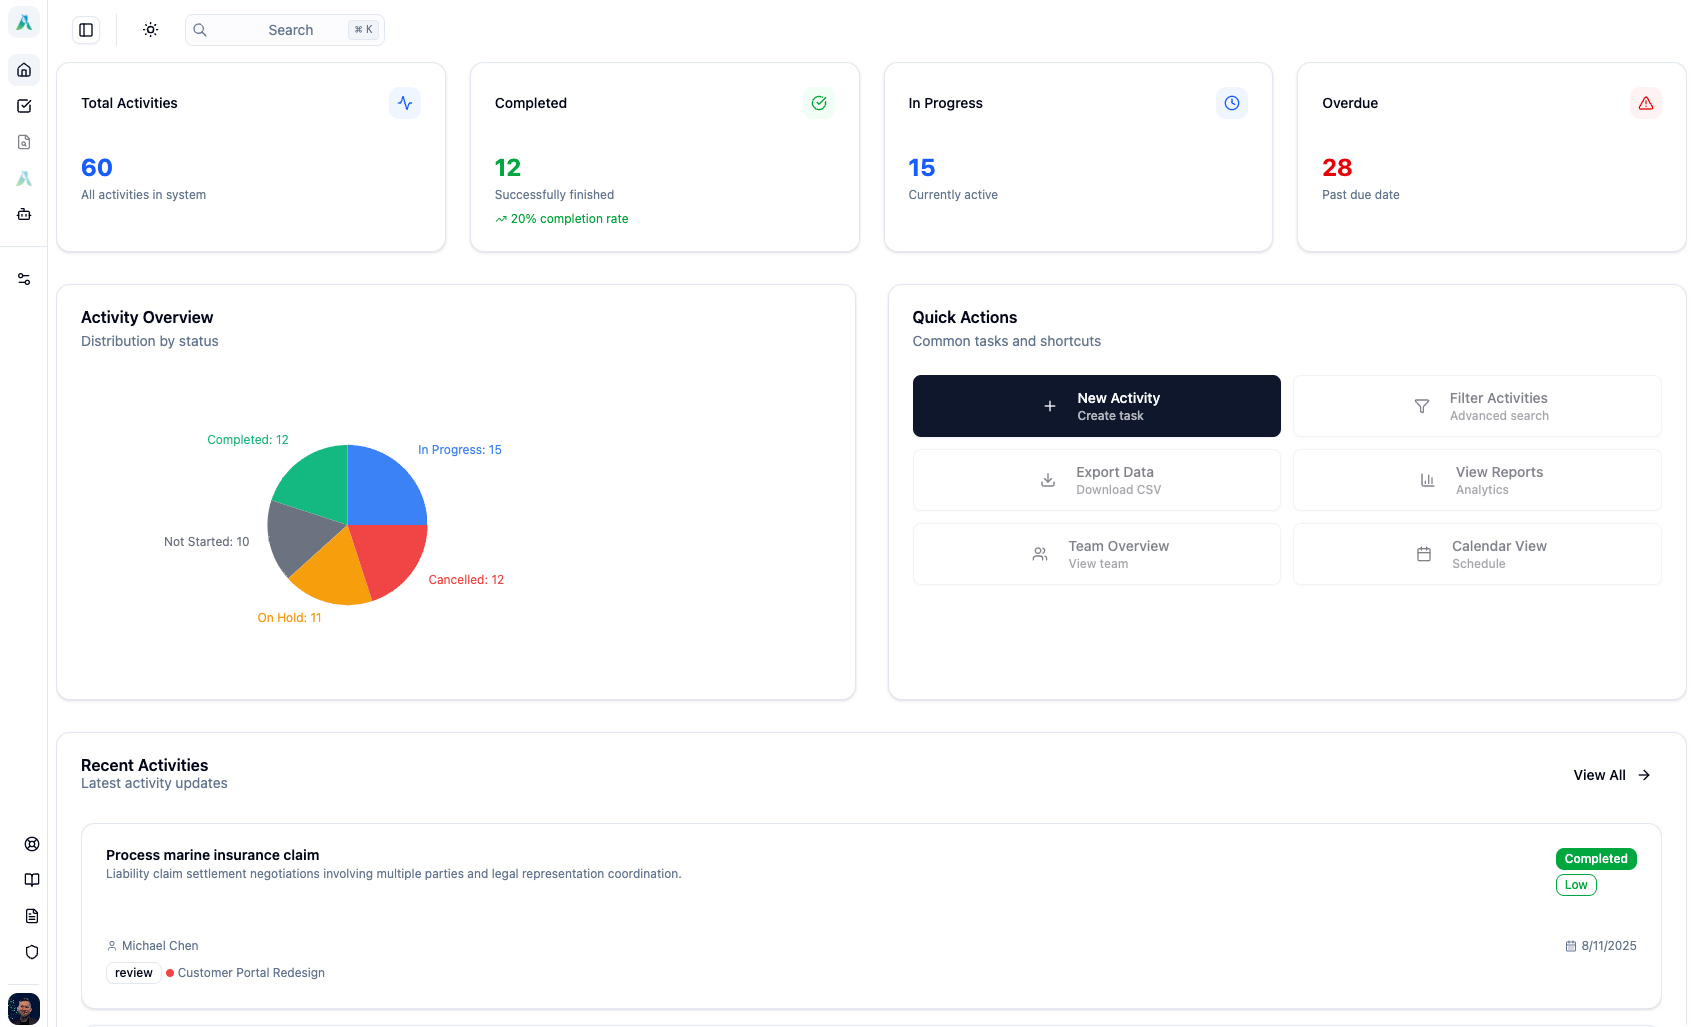Click the View All link

[1611, 775]
